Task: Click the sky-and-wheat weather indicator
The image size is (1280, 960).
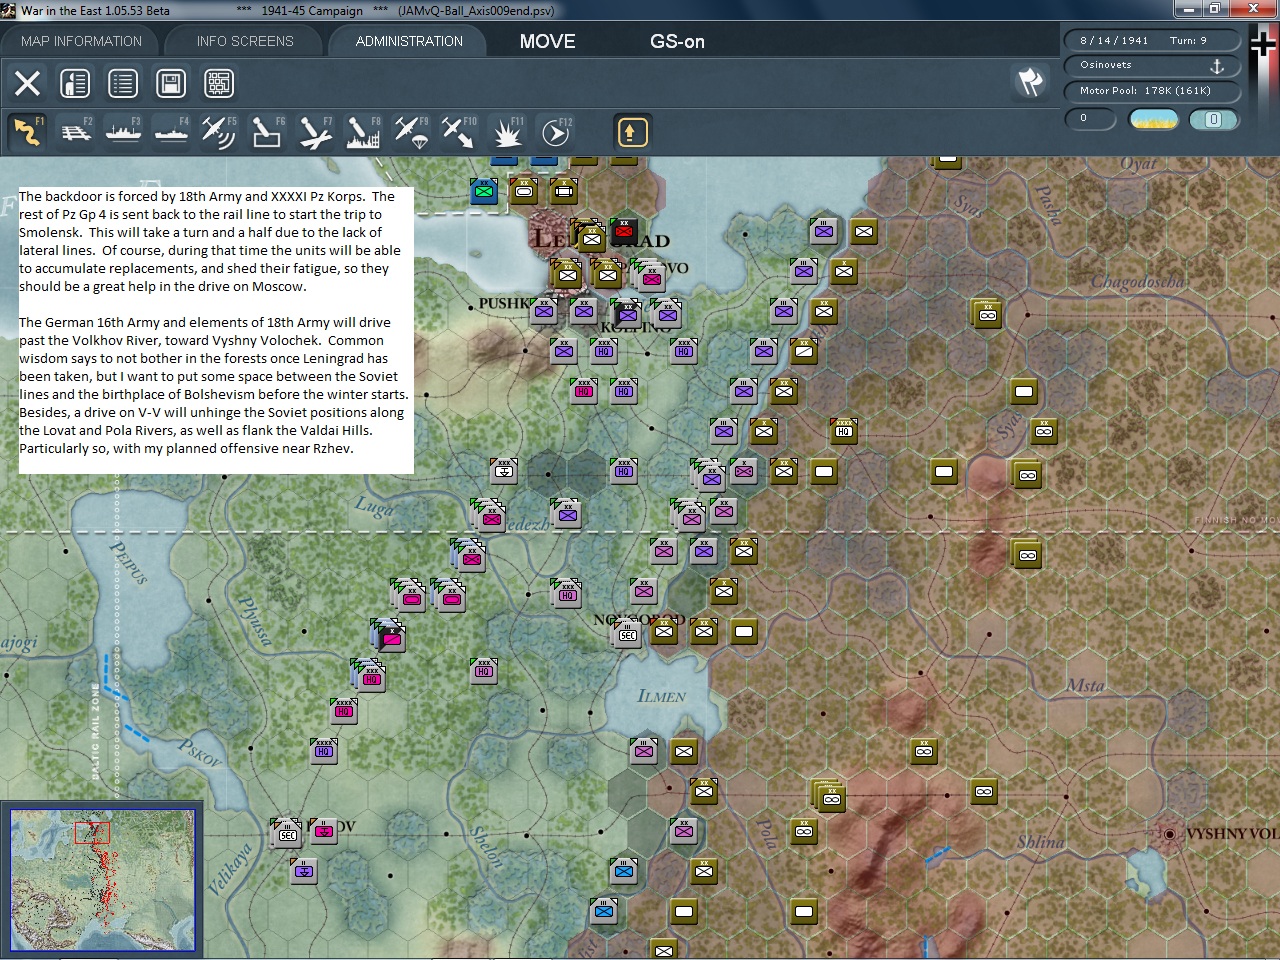Action: coord(1153,119)
